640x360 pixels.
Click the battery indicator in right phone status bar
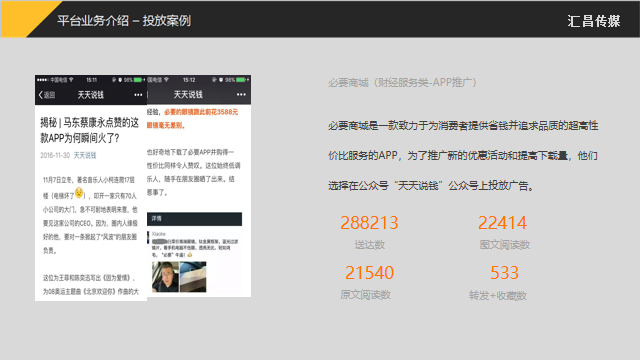click(x=241, y=80)
